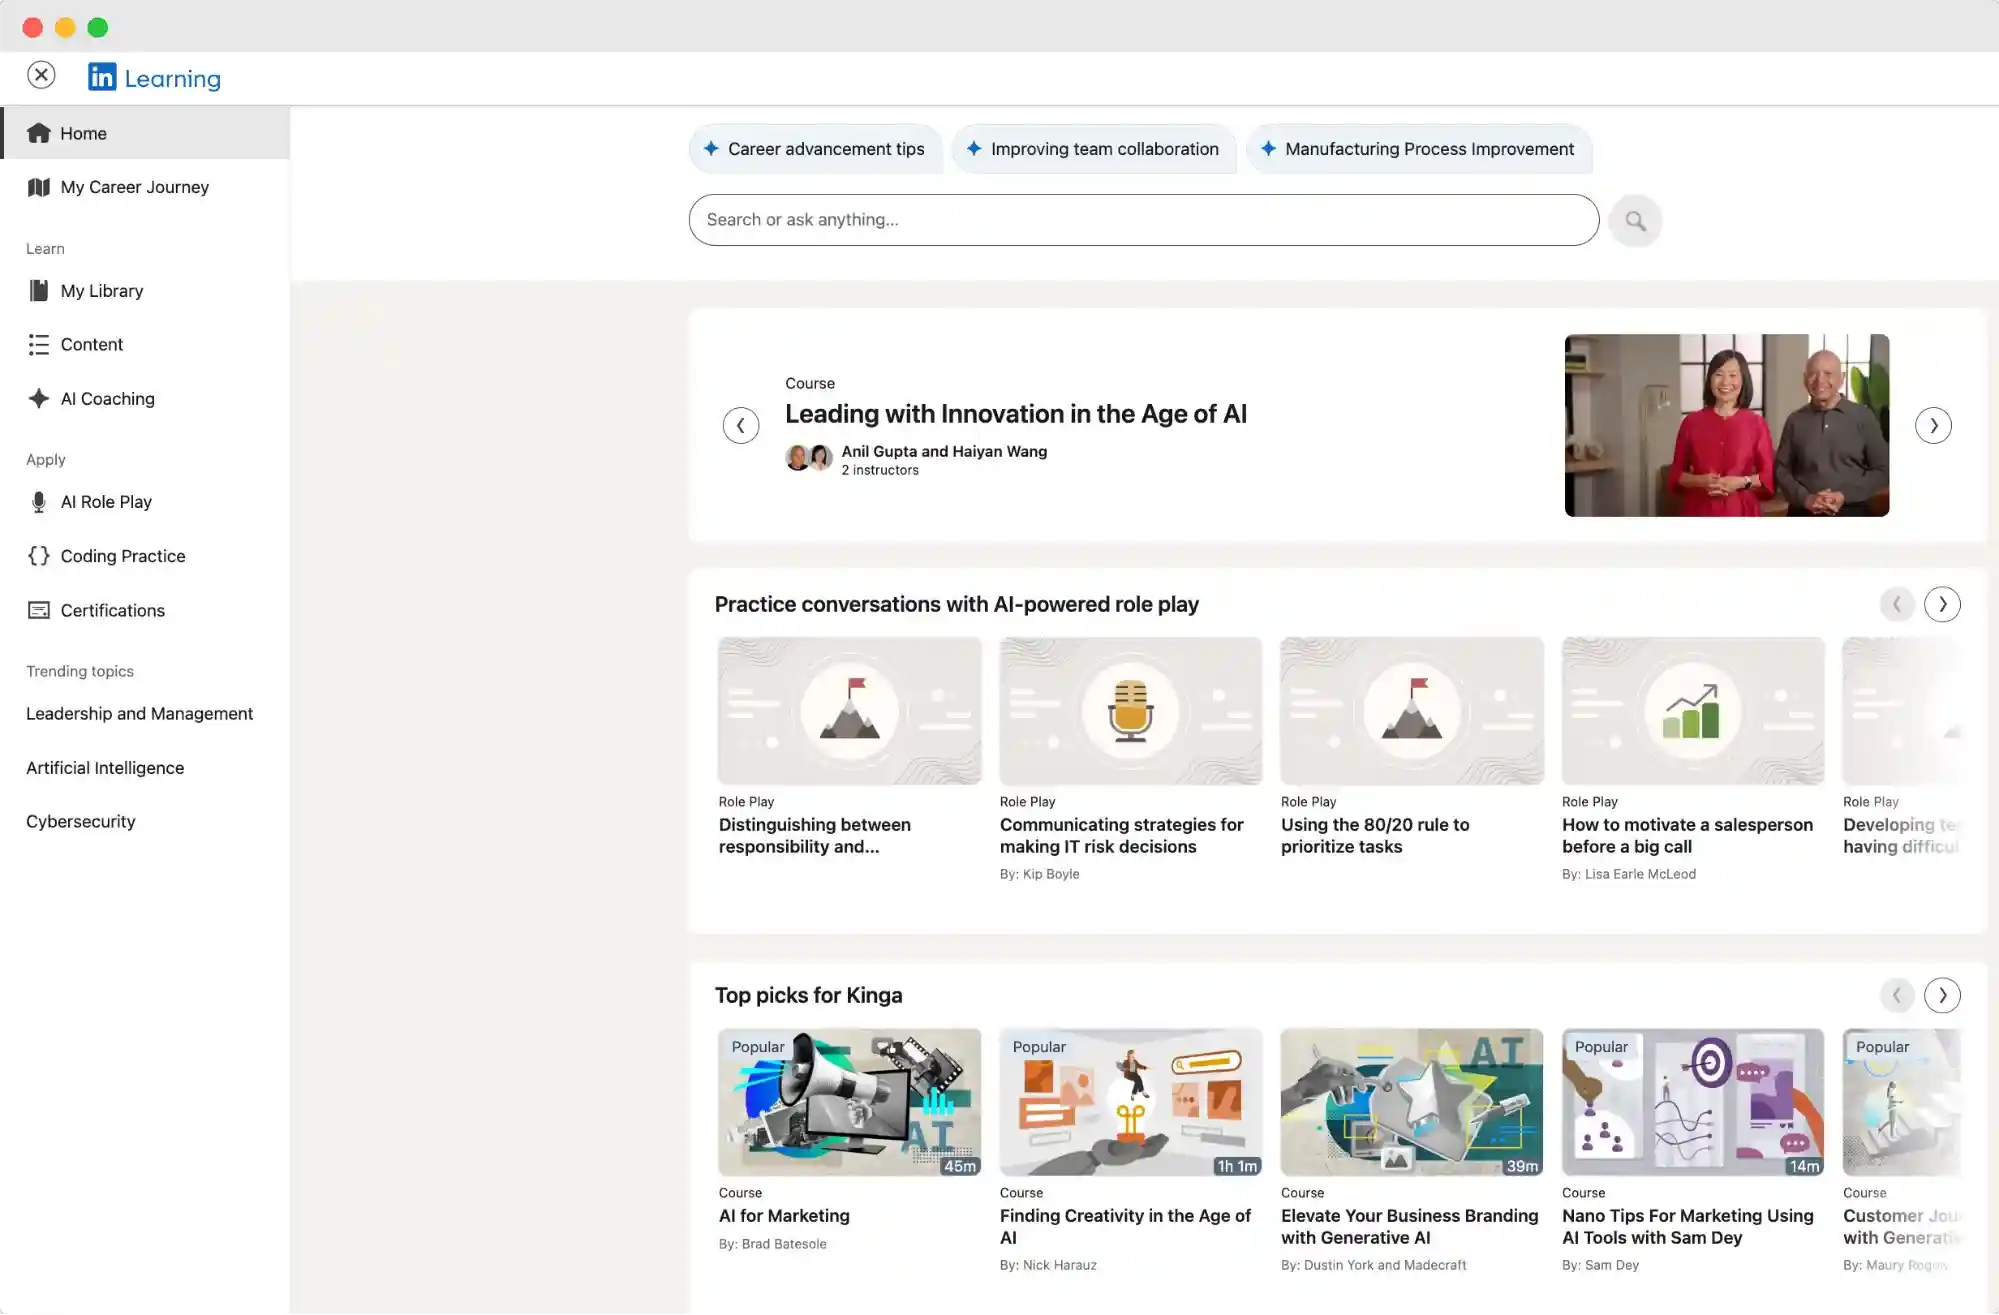Go to previous Top picks cards
This screenshot has height=1315, width=1999.
[x=1897, y=995]
